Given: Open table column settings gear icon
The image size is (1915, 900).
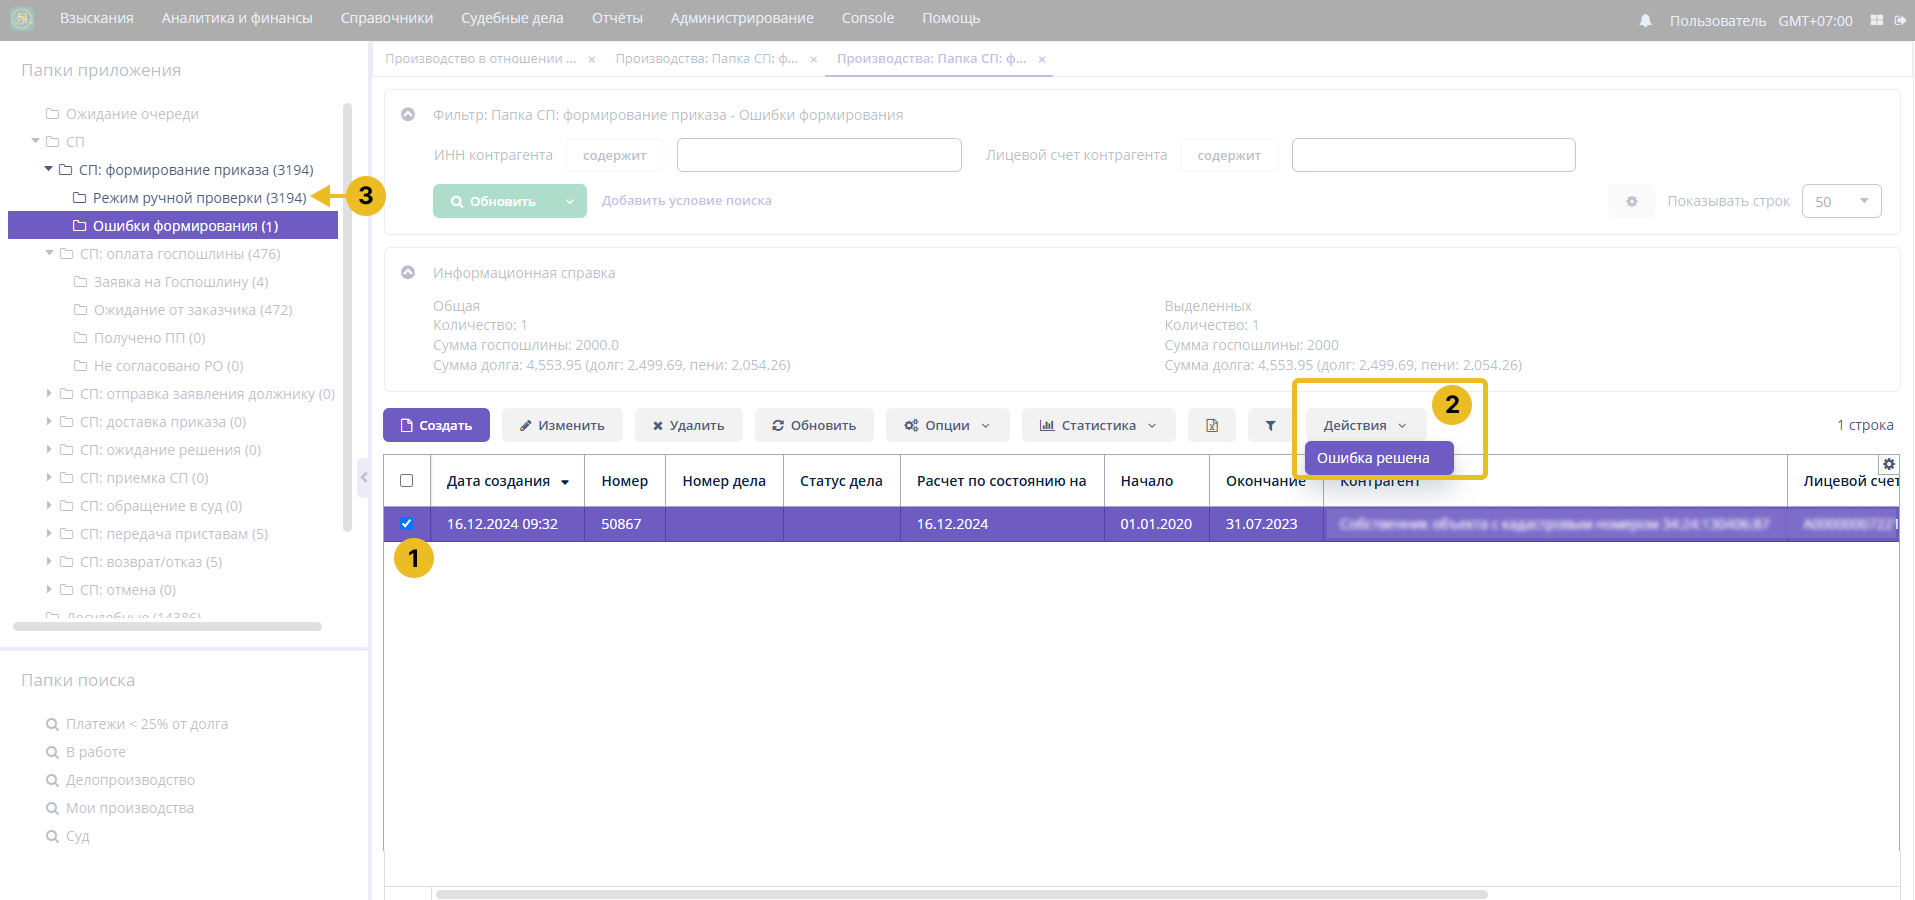Looking at the screenshot, I should (1888, 464).
